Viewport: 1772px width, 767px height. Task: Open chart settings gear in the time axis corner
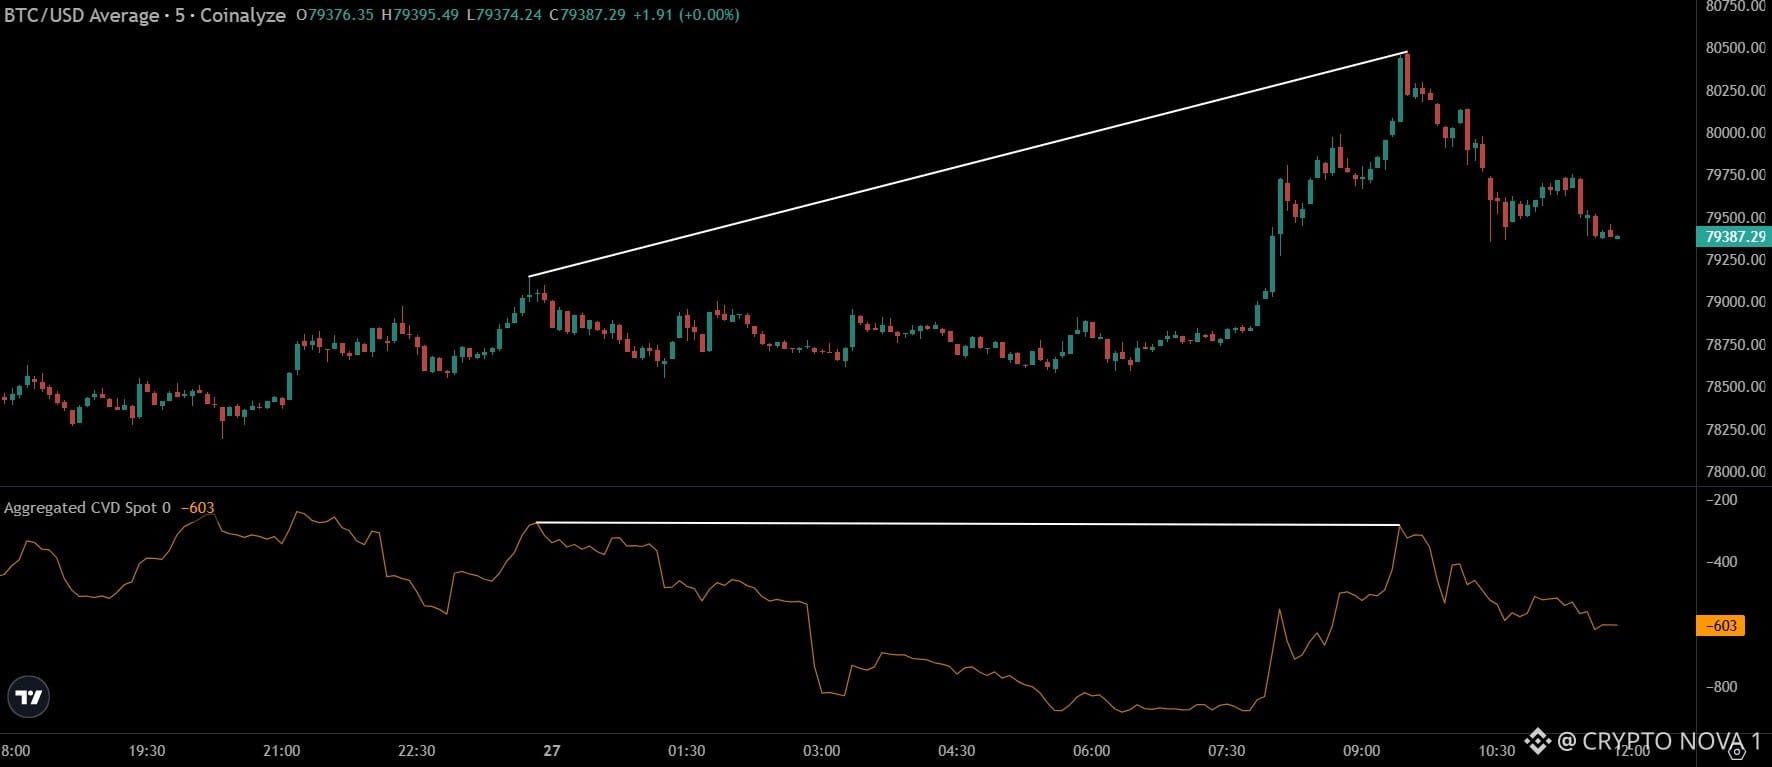pyautogui.click(x=1737, y=751)
